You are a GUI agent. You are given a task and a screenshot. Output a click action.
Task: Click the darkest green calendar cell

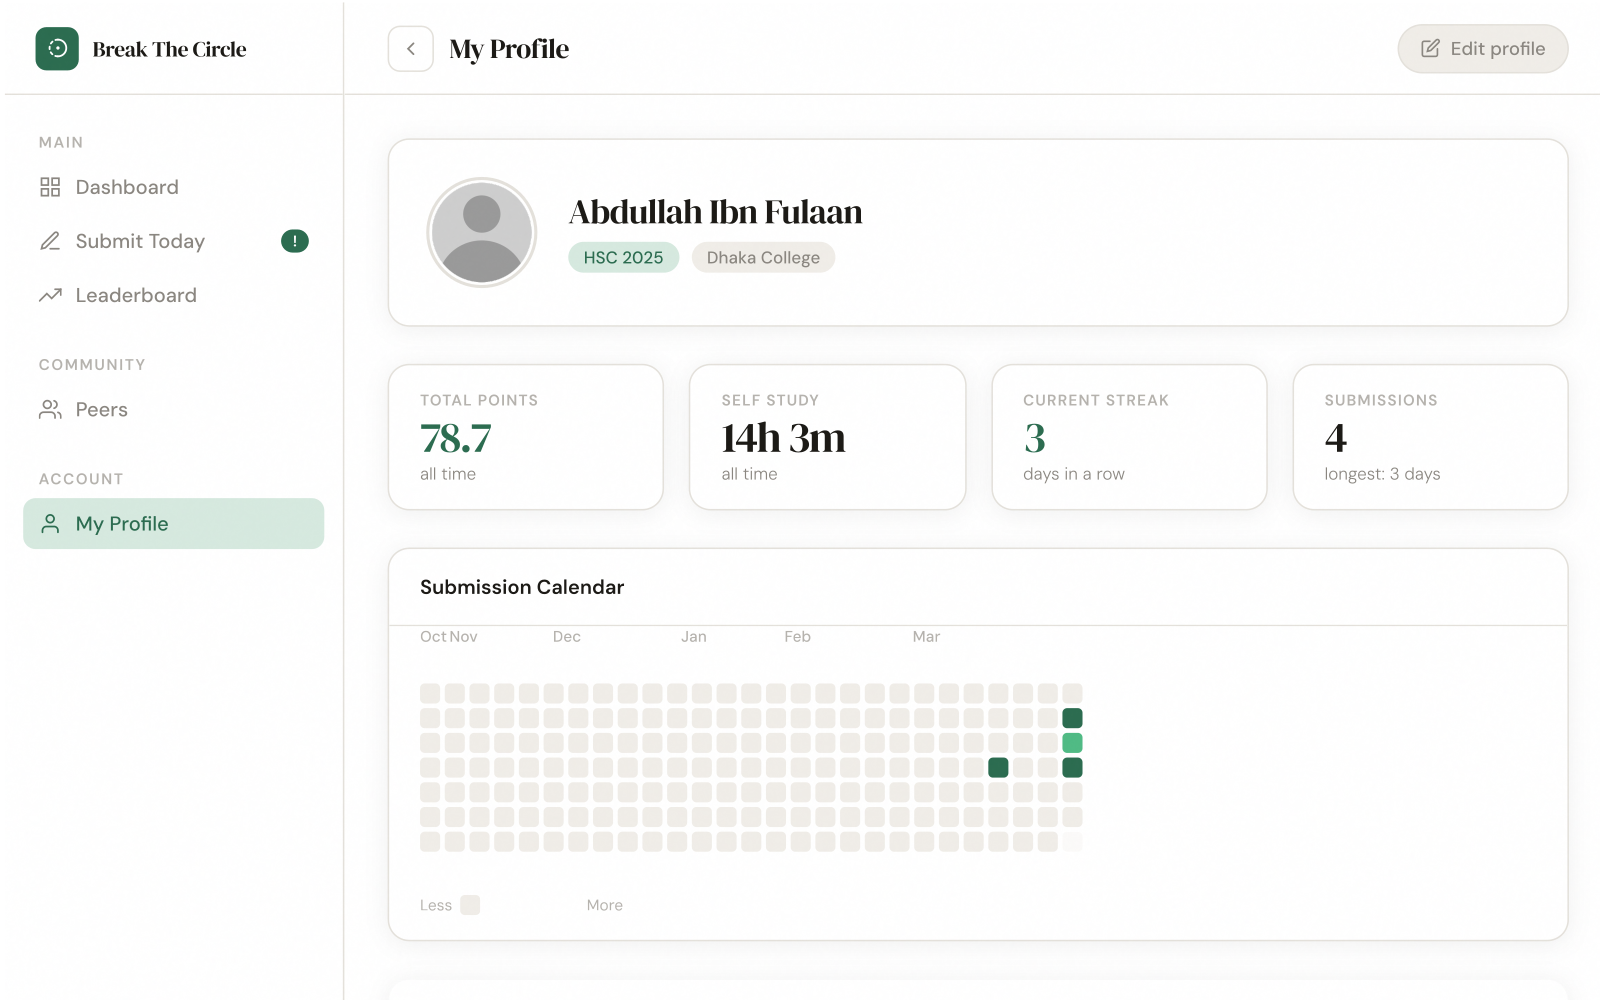[1072, 717]
